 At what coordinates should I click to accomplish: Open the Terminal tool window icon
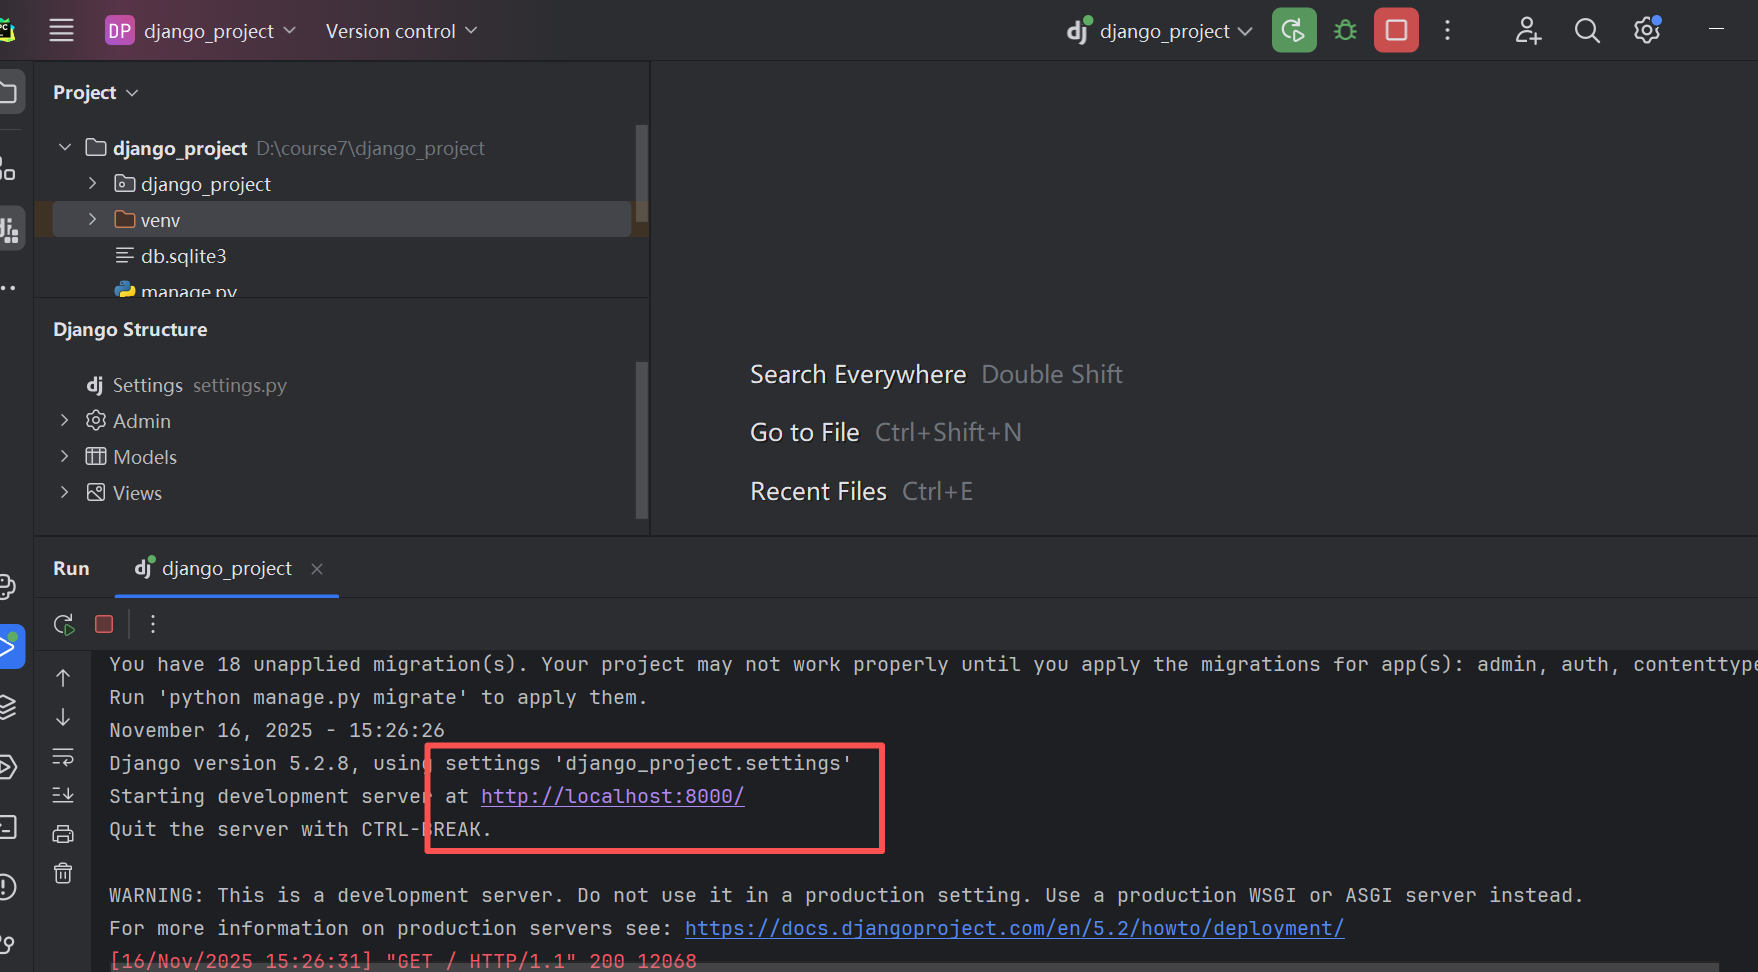pyautogui.click(x=7, y=827)
